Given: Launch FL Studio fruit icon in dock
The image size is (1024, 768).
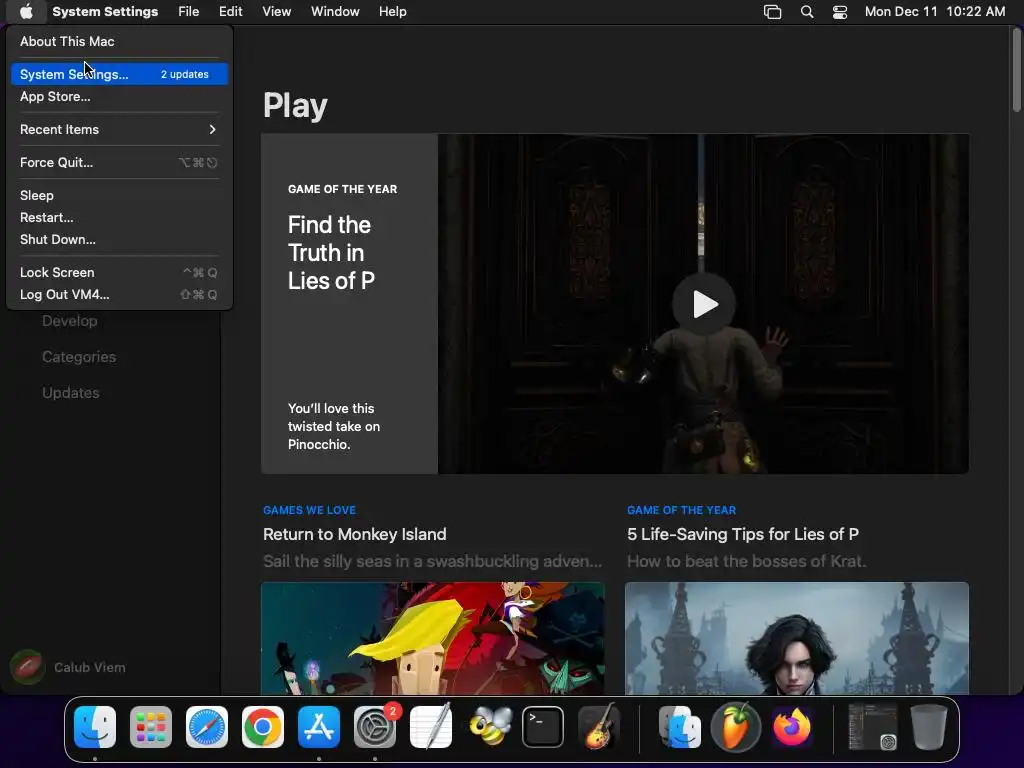Looking at the screenshot, I should [735, 727].
